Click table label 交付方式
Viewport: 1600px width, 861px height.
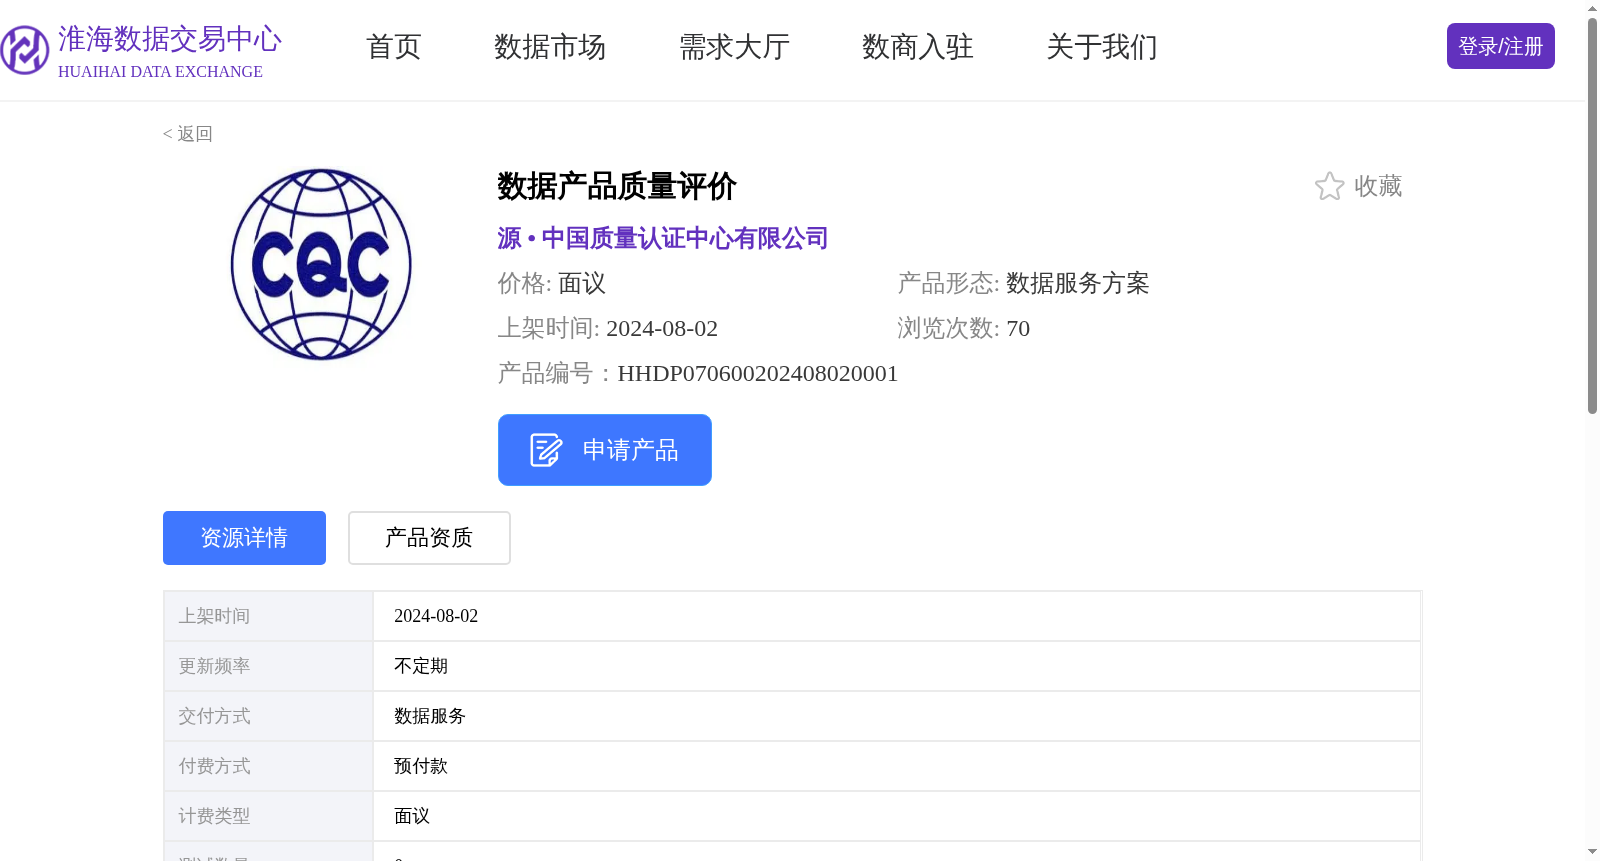tap(214, 716)
